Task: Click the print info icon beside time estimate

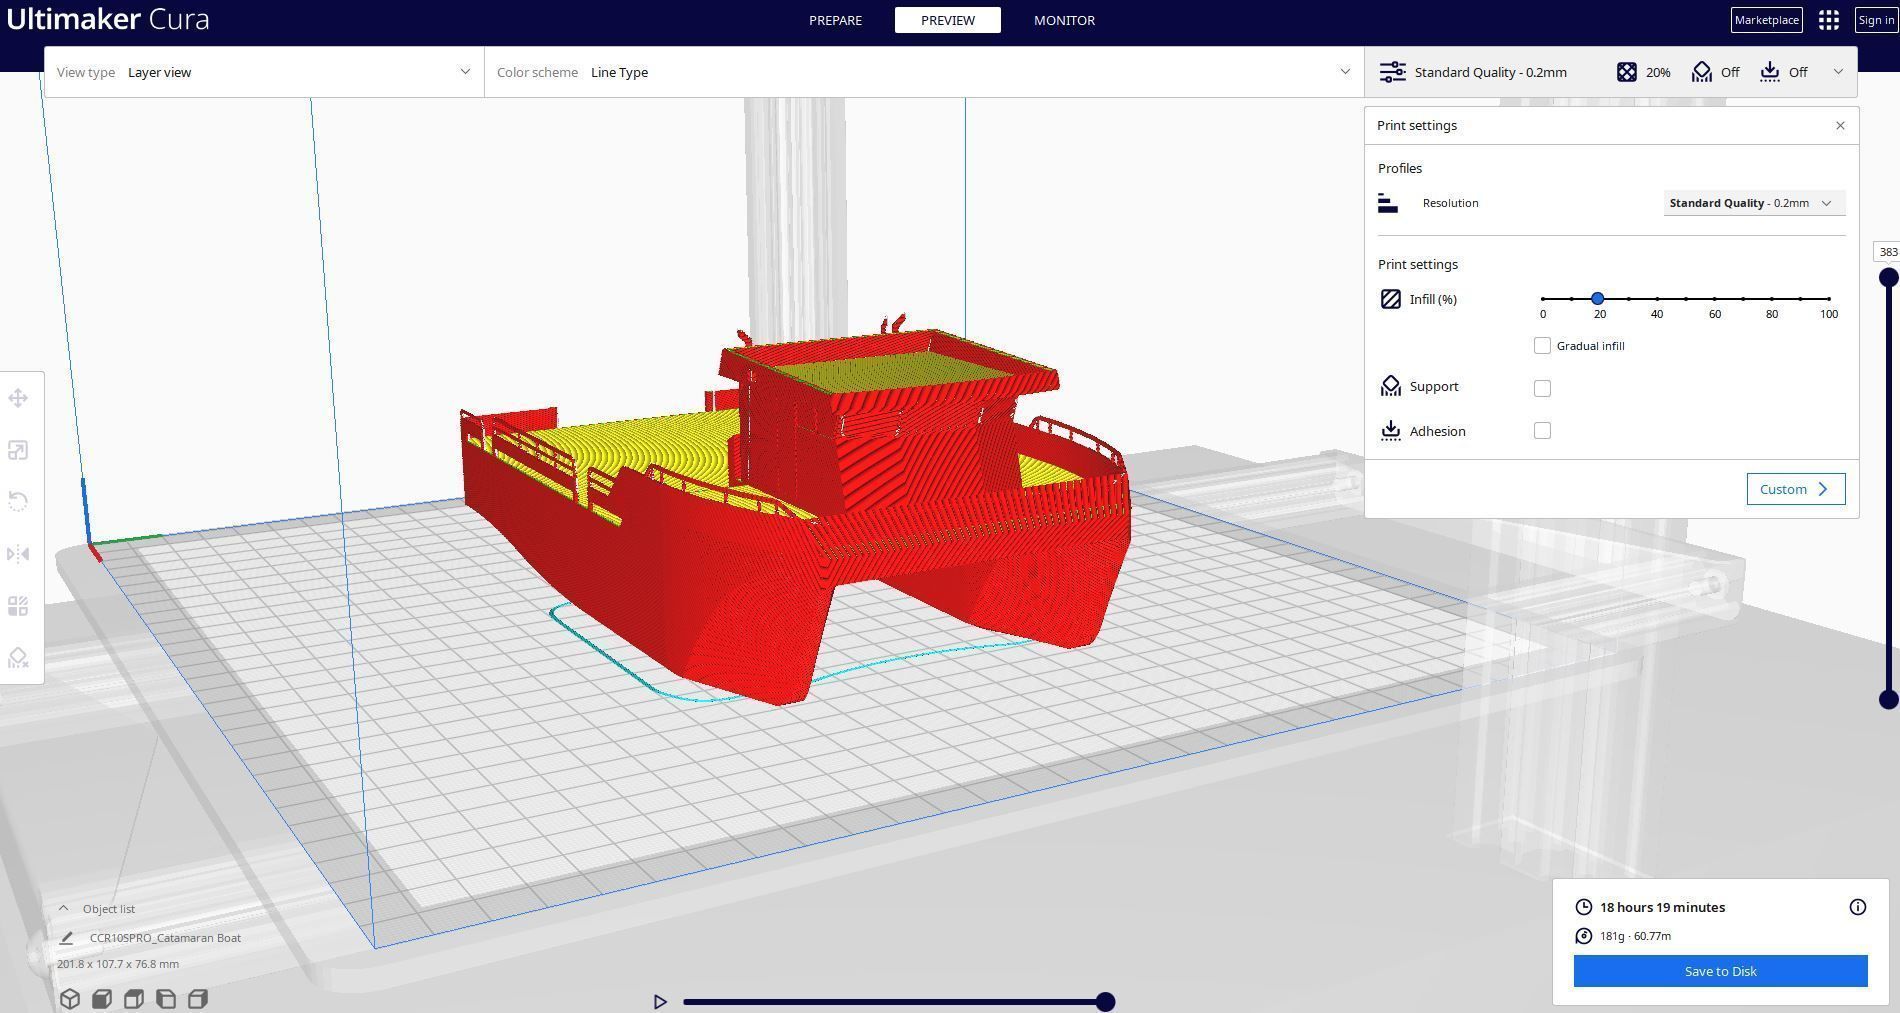Action: click(1858, 907)
